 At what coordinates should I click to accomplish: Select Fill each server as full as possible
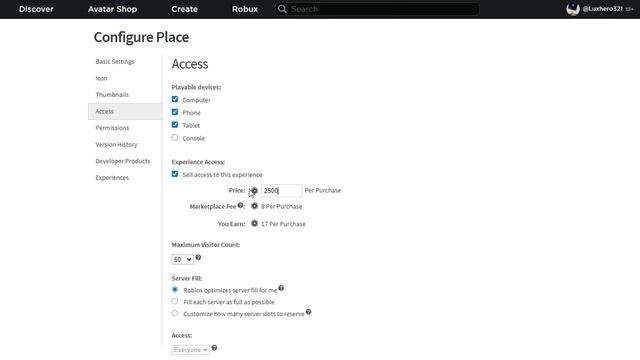coord(175,301)
